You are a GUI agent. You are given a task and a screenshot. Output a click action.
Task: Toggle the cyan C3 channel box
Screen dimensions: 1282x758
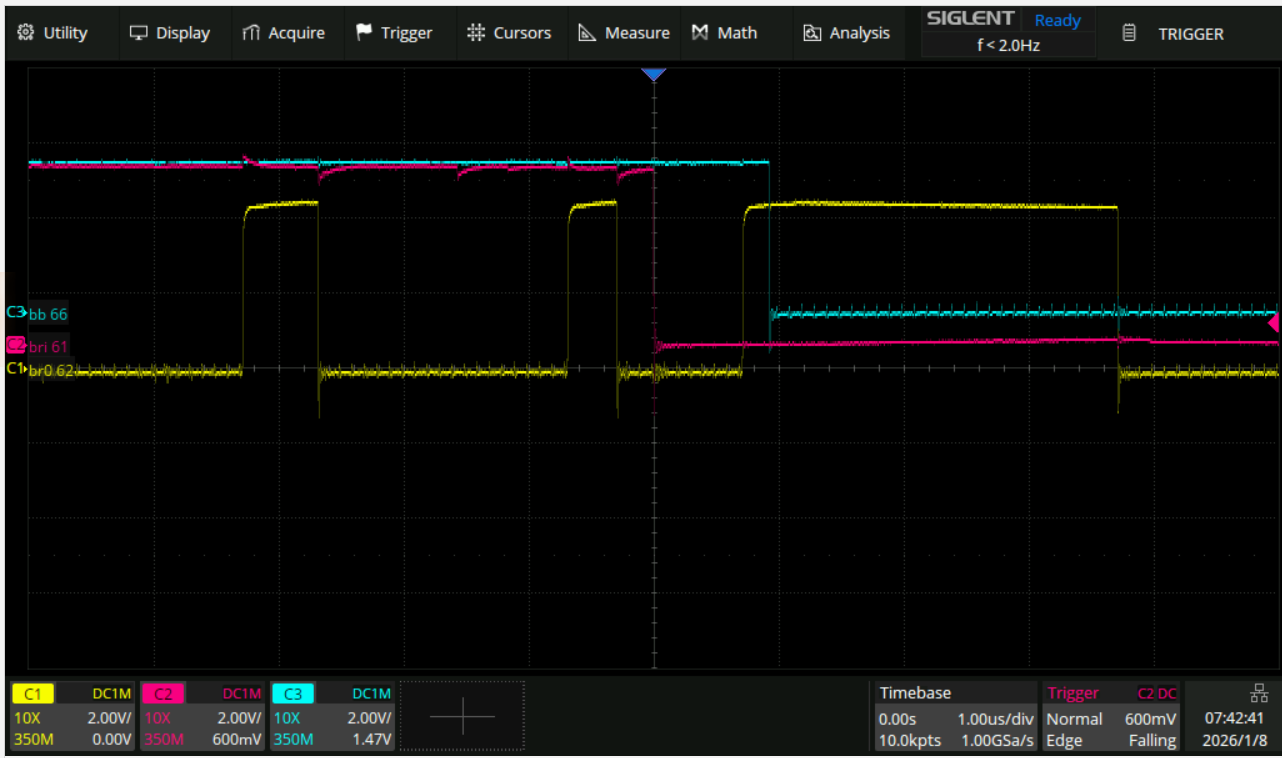331,717
